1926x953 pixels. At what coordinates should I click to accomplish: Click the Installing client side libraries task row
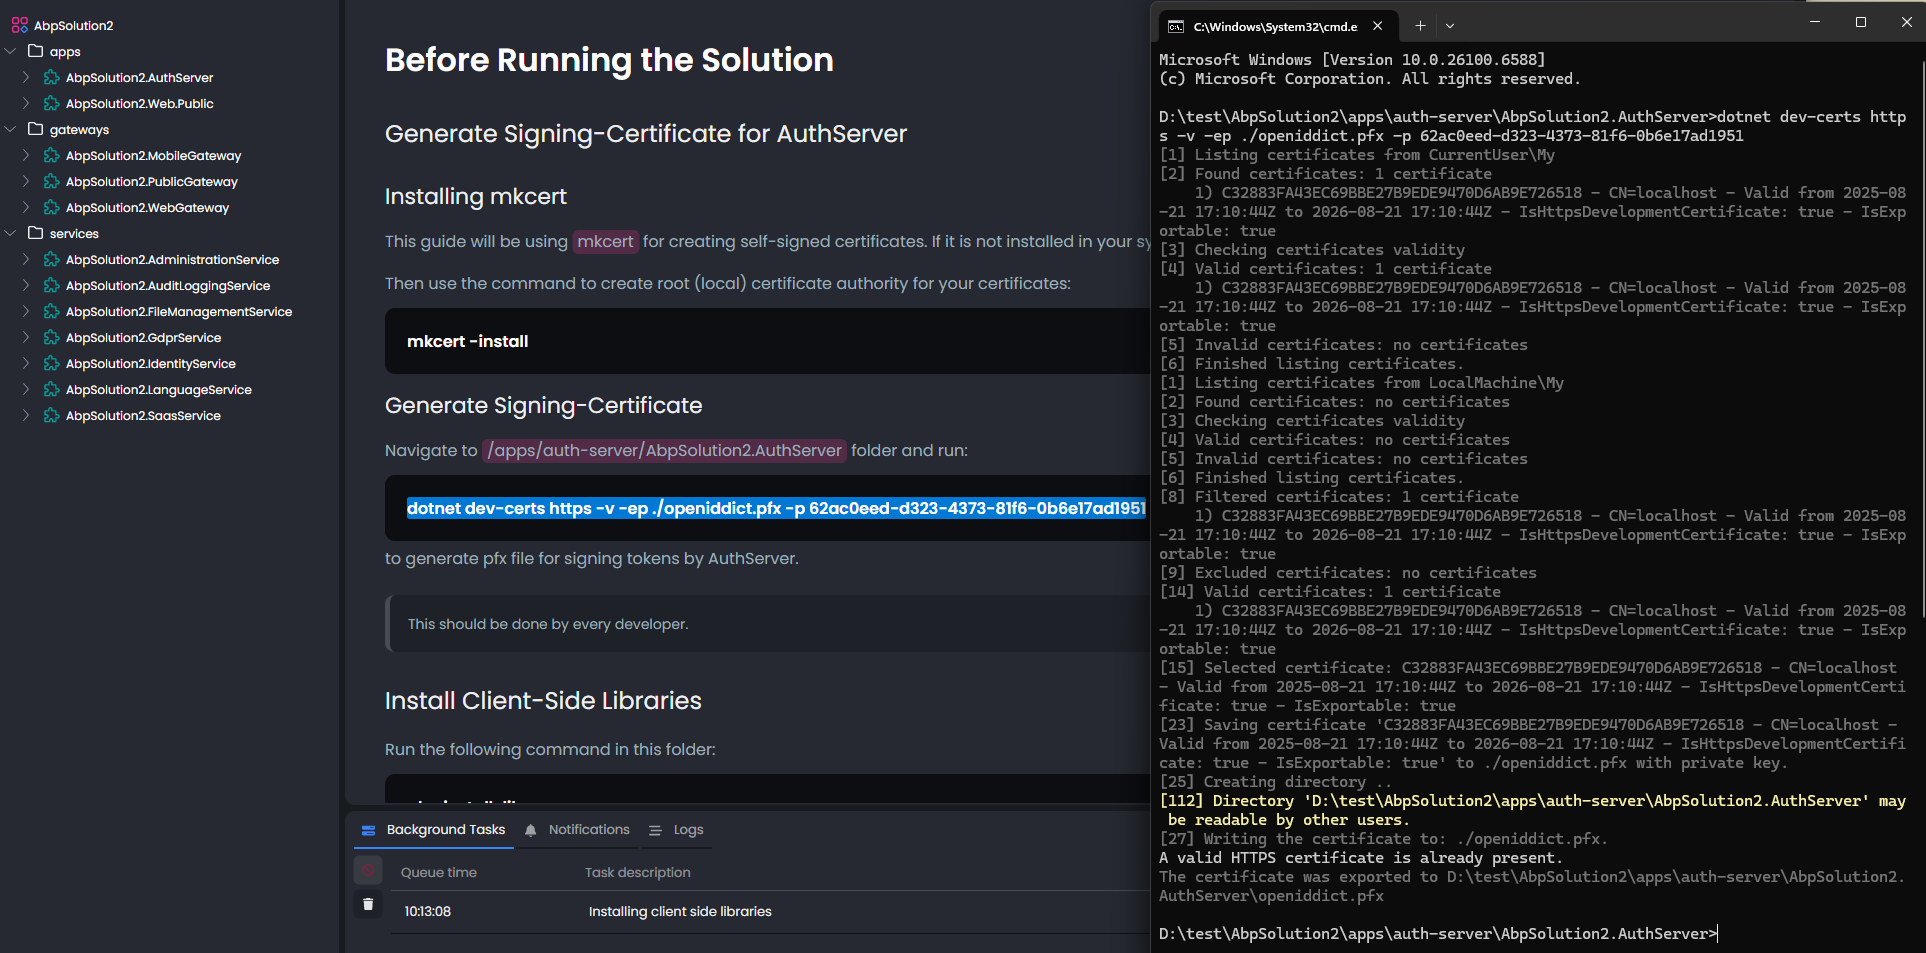[x=680, y=911]
